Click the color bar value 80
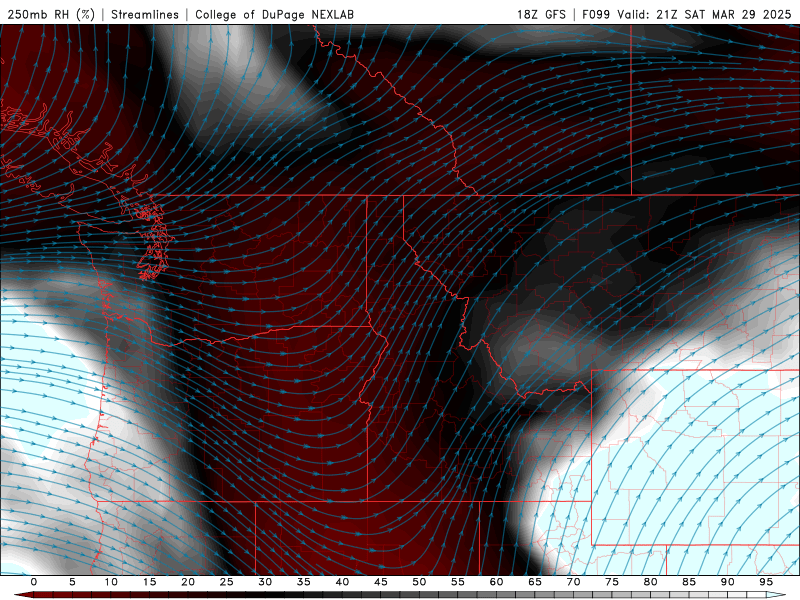800x600 pixels. point(651,582)
